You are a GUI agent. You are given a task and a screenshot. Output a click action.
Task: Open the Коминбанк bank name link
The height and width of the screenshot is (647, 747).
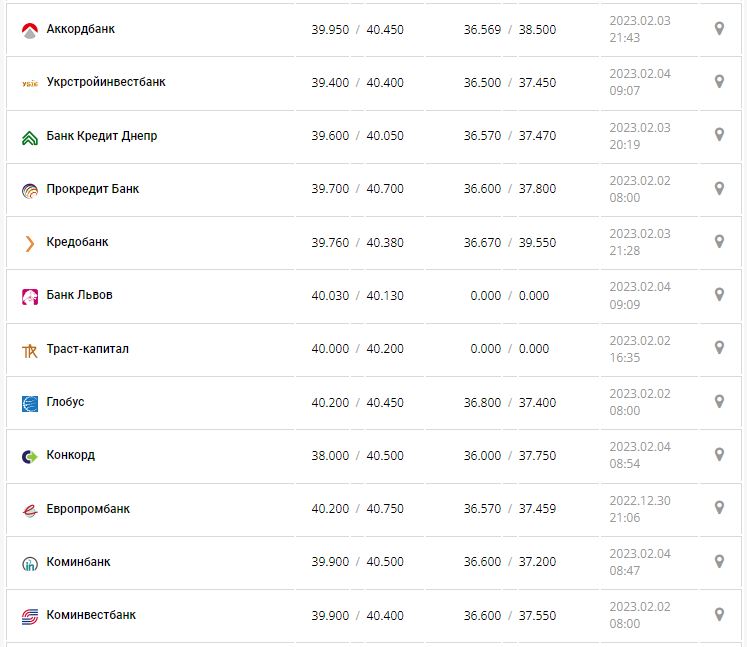click(x=78, y=562)
